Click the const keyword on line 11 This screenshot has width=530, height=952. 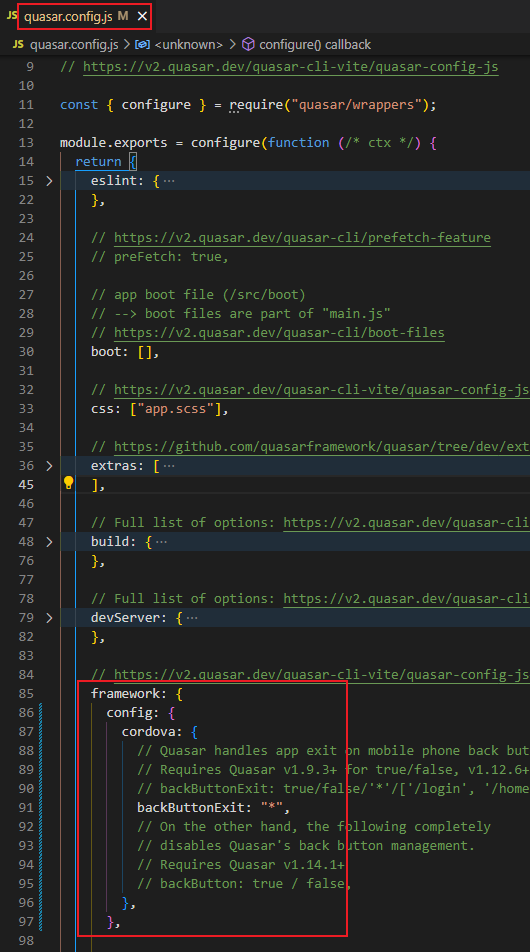point(79,104)
